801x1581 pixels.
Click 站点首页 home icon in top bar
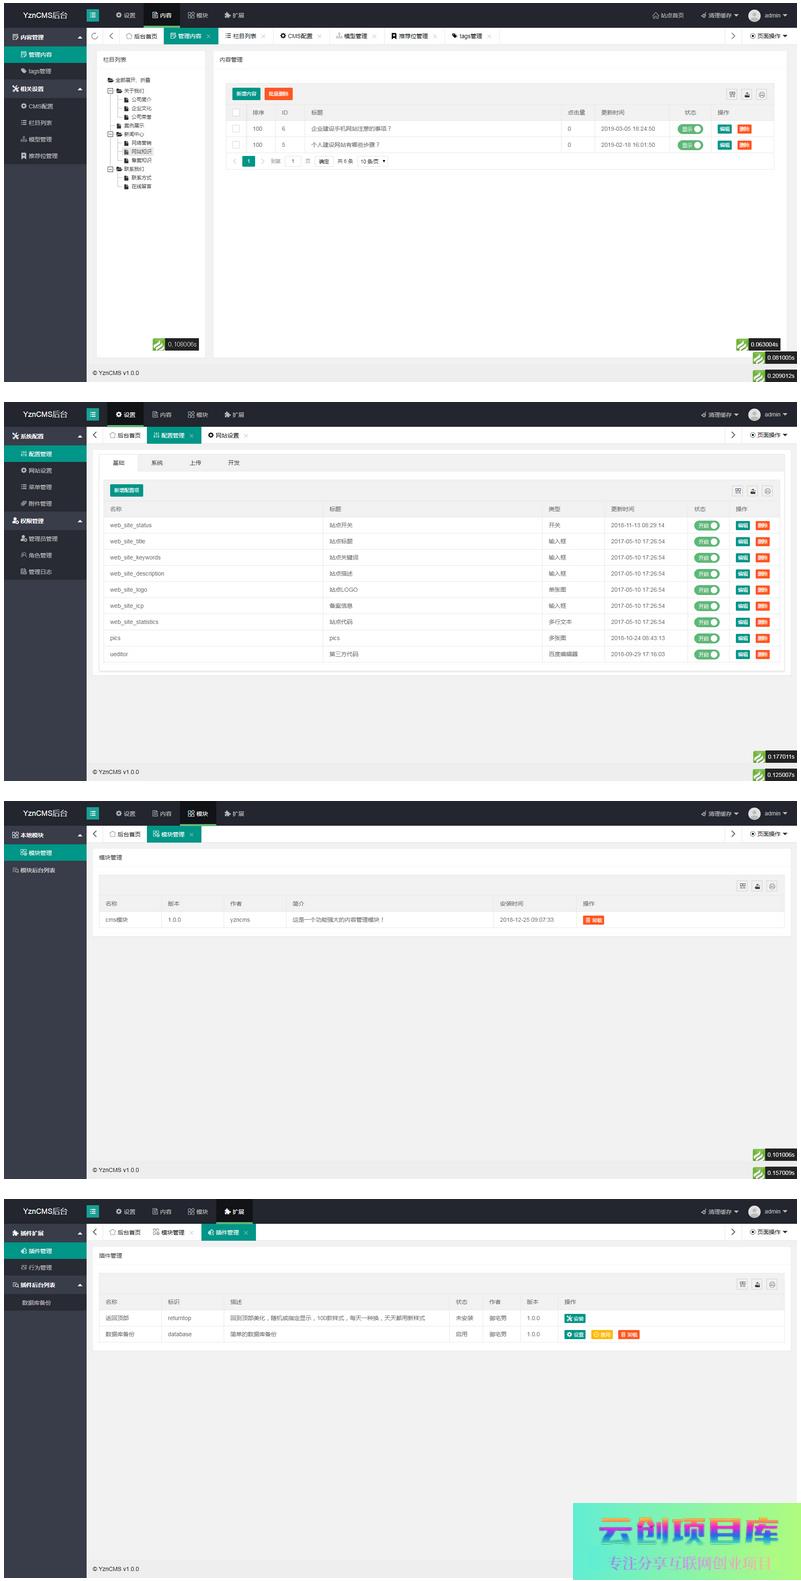668,16
